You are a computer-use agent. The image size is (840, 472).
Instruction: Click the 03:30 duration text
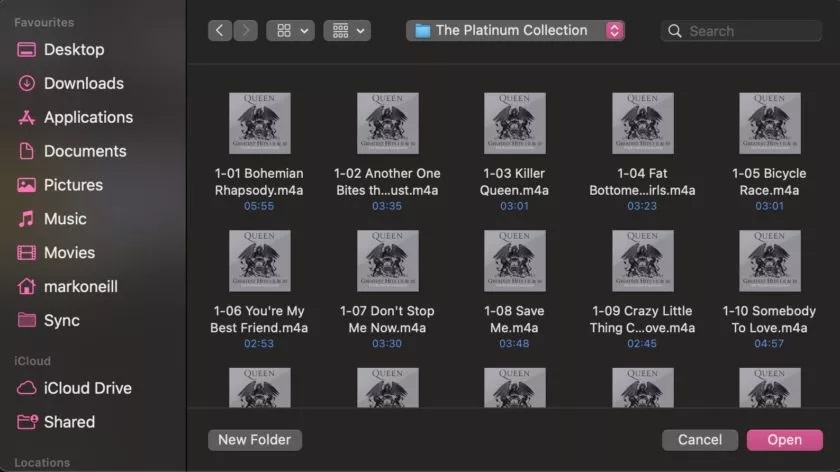[387, 344]
